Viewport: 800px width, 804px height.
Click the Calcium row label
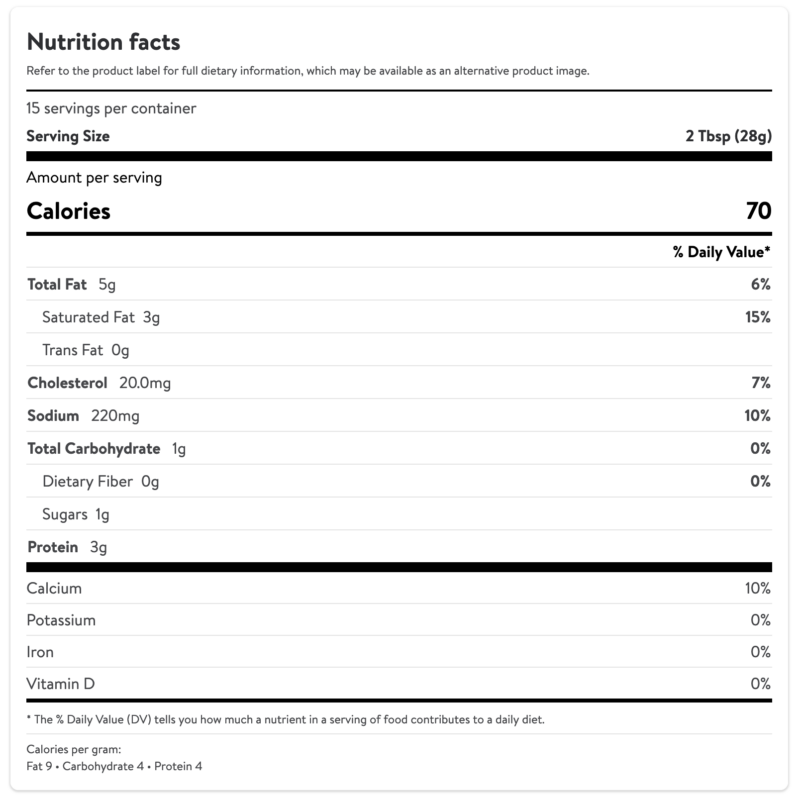point(54,588)
